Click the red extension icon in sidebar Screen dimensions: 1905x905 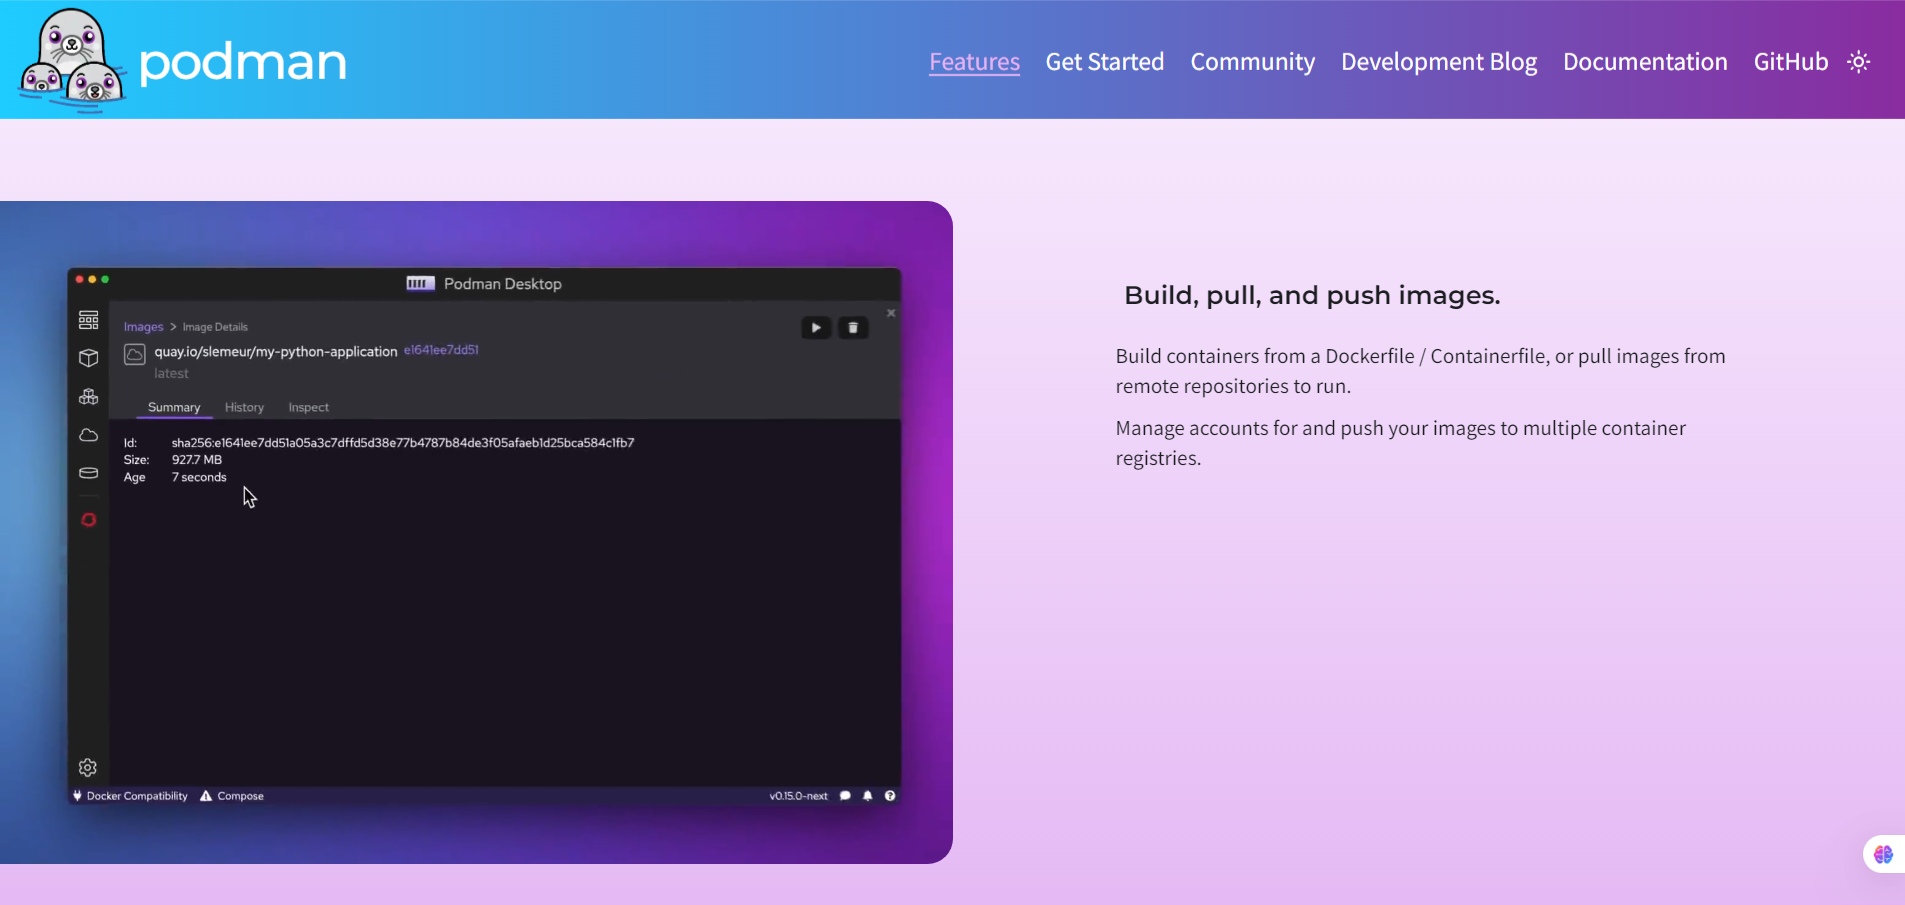[88, 520]
